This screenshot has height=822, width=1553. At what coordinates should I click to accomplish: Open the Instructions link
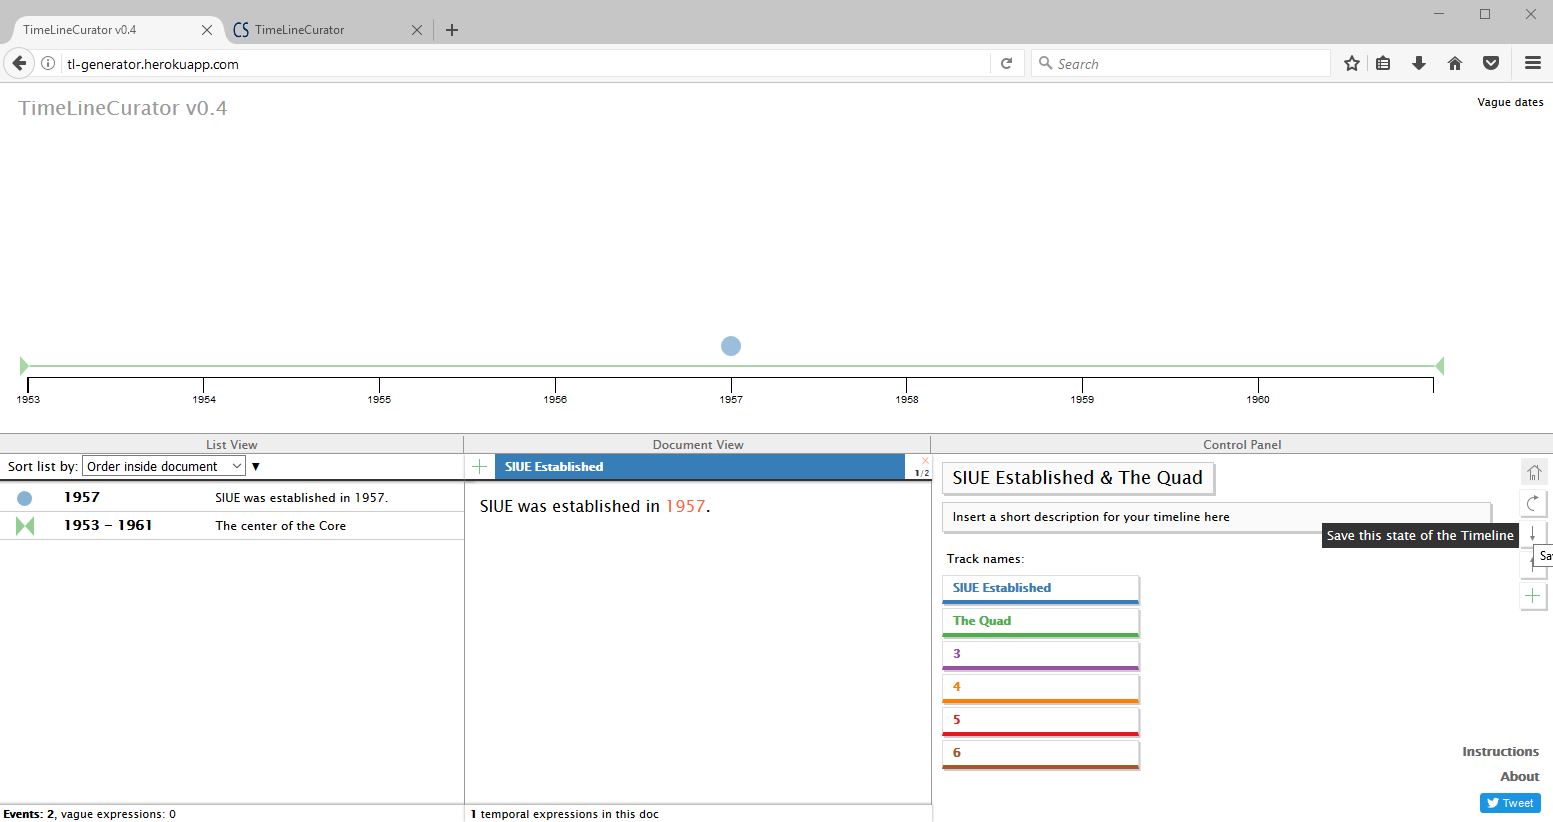[1500, 752]
